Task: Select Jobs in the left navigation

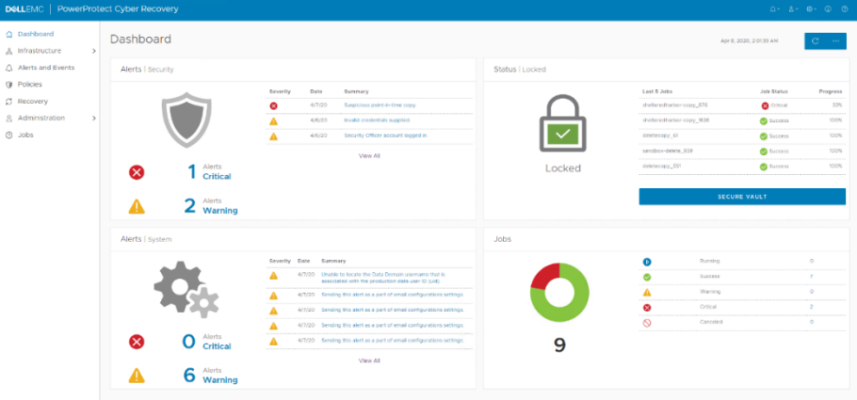Action: click(26, 134)
